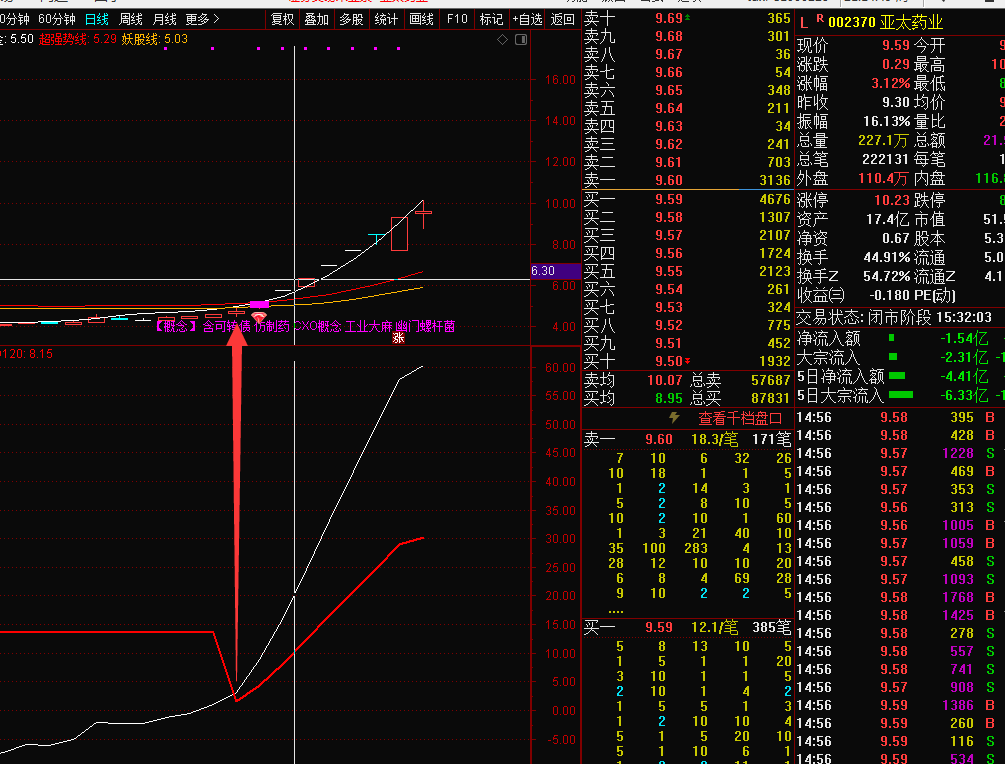The height and width of the screenshot is (764, 1005).
Task: Click the 换手 value 44.91%
Action: tap(886, 257)
